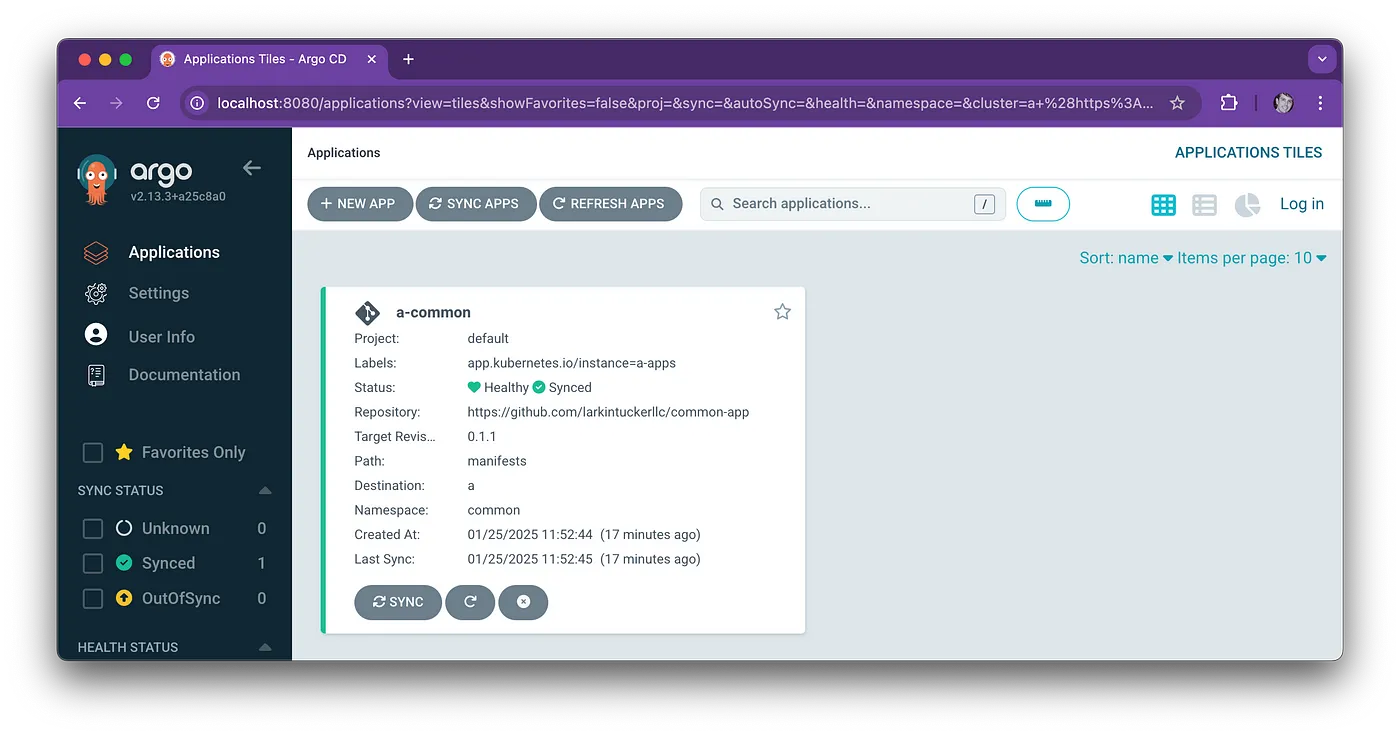Click the Log in link
Screen dimensions: 1400x736
point(1301,204)
